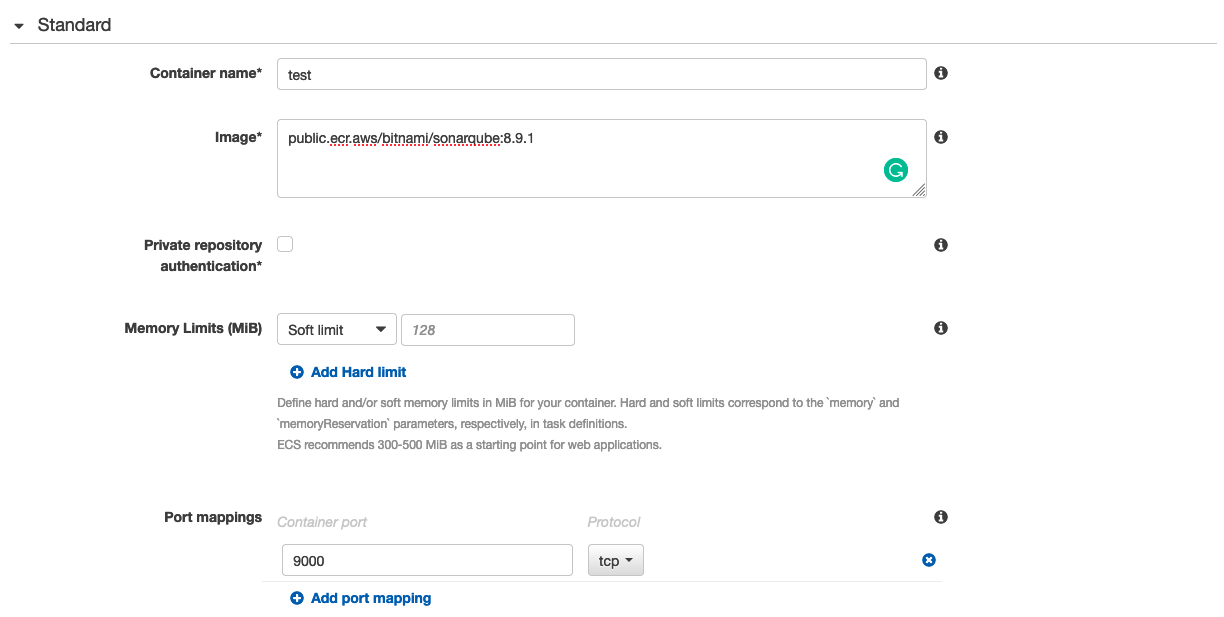The image size is (1224, 617).
Task: Show info icon next to Image field
Action: pyautogui.click(x=940, y=137)
